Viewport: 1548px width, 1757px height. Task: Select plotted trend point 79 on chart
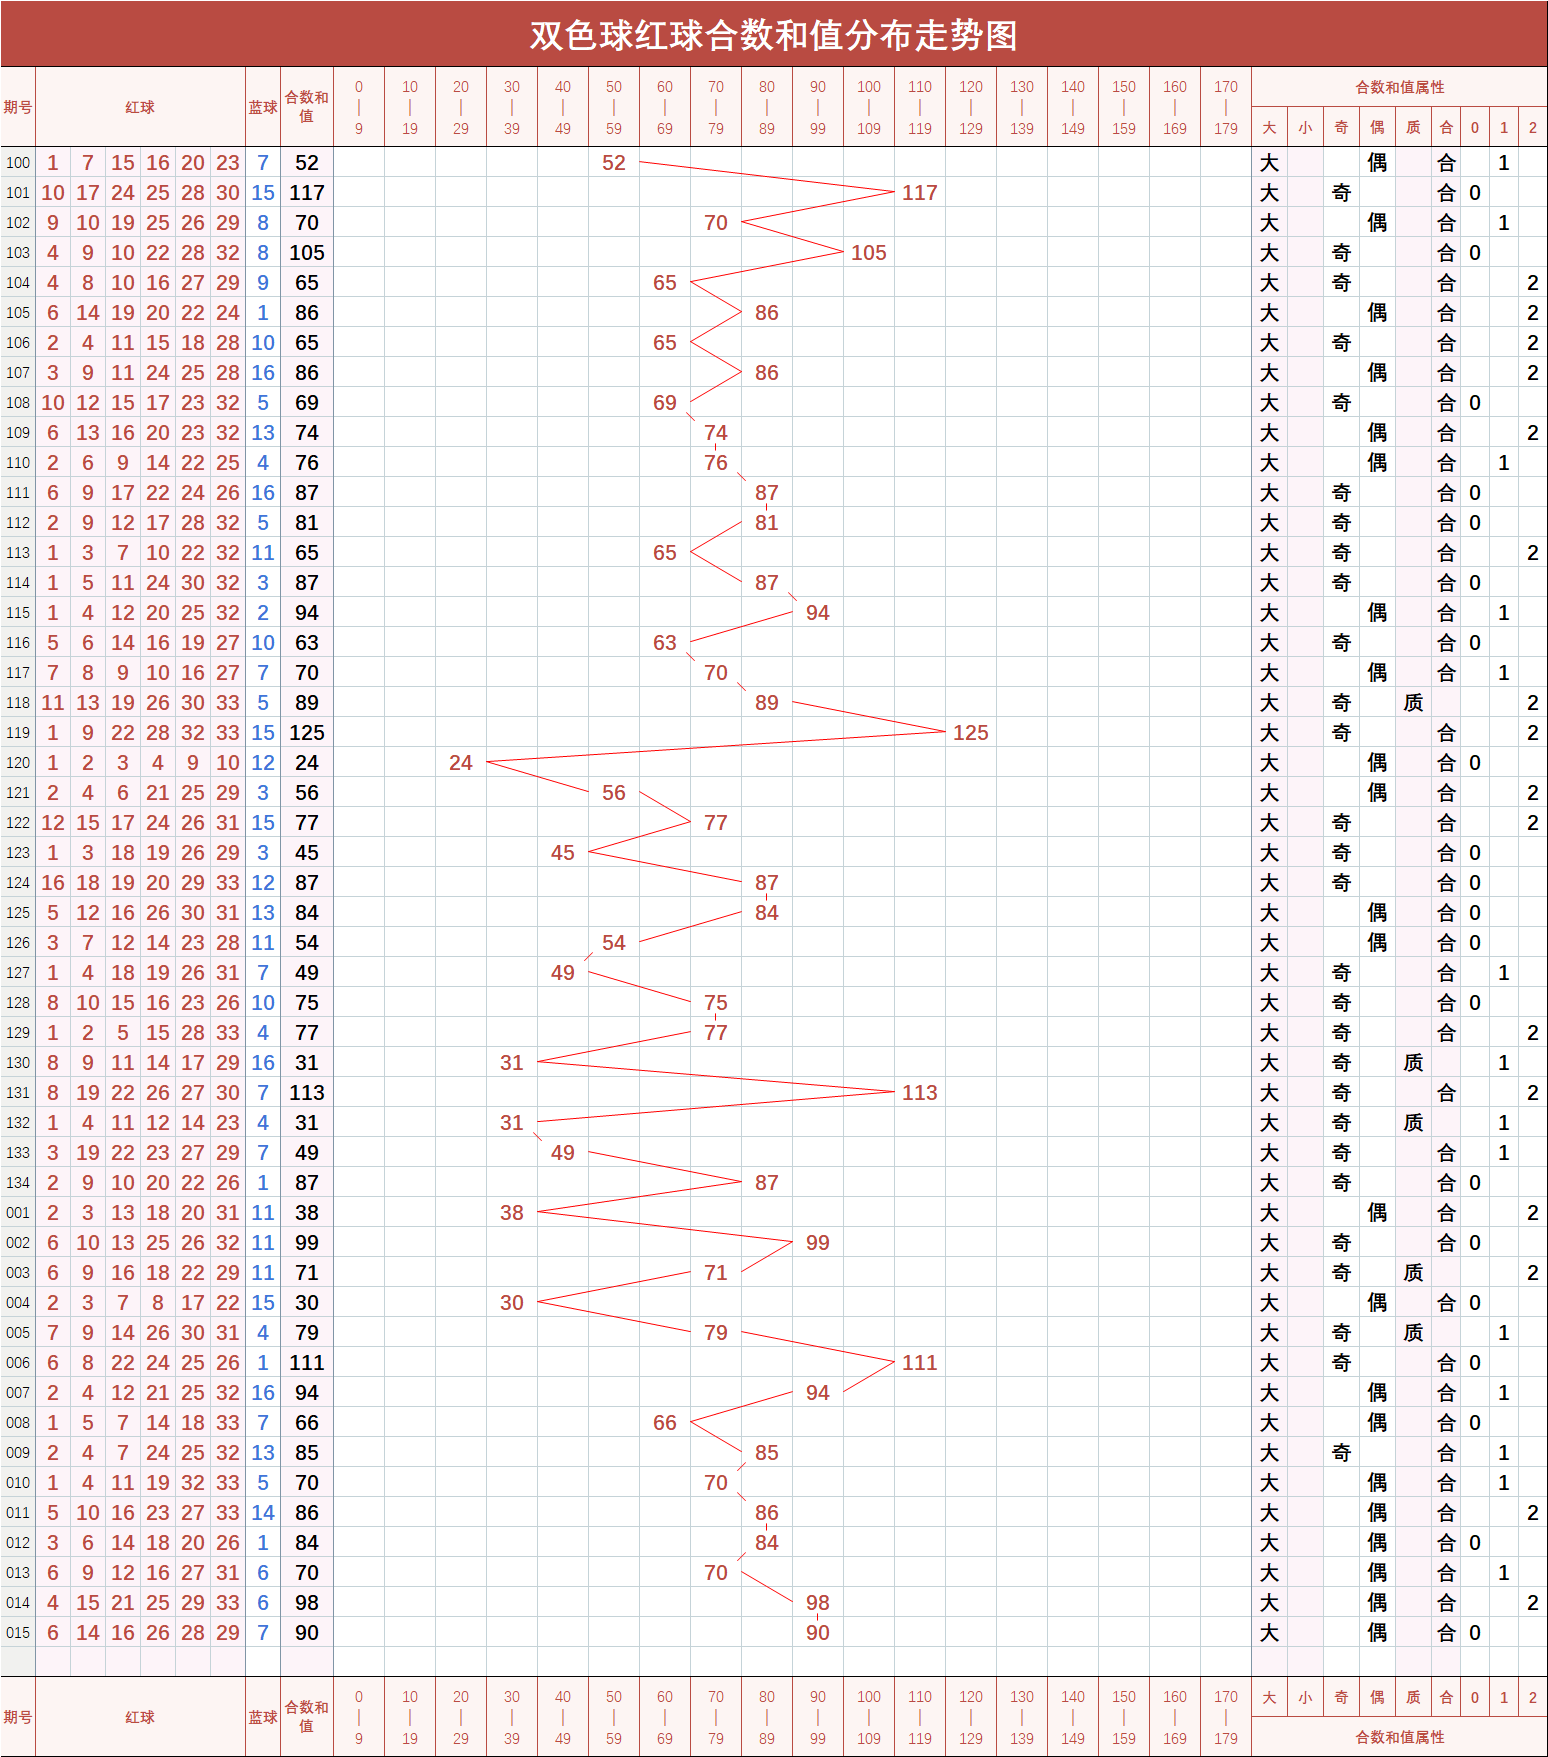pos(715,1332)
